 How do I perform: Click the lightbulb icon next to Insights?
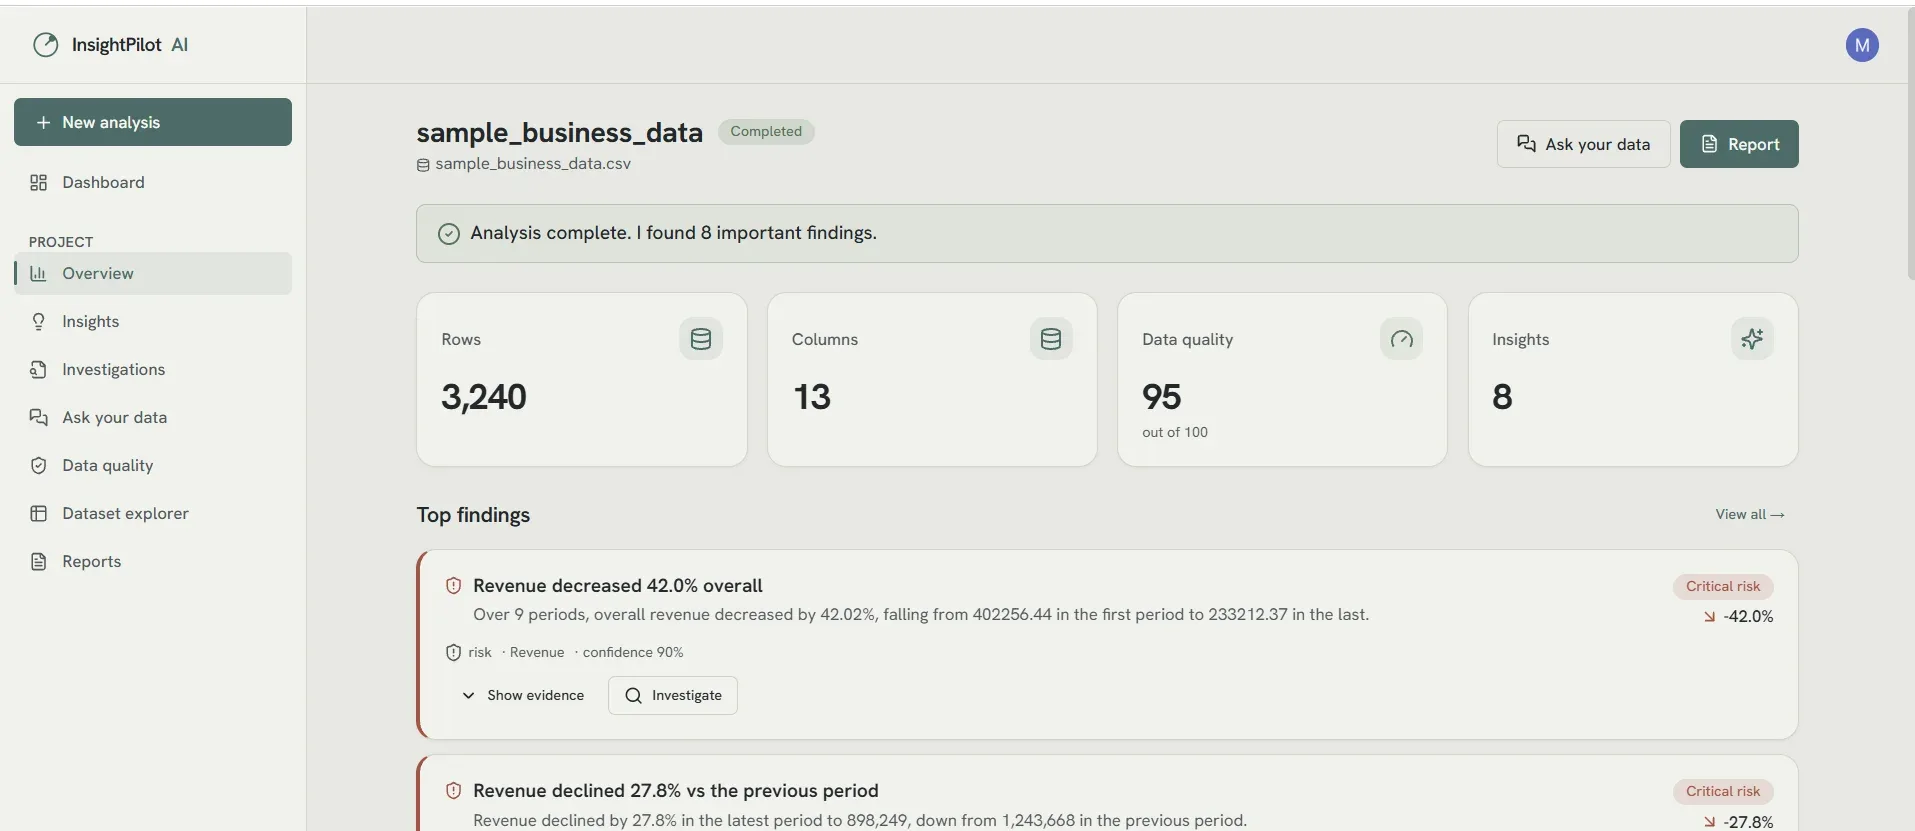tap(39, 321)
